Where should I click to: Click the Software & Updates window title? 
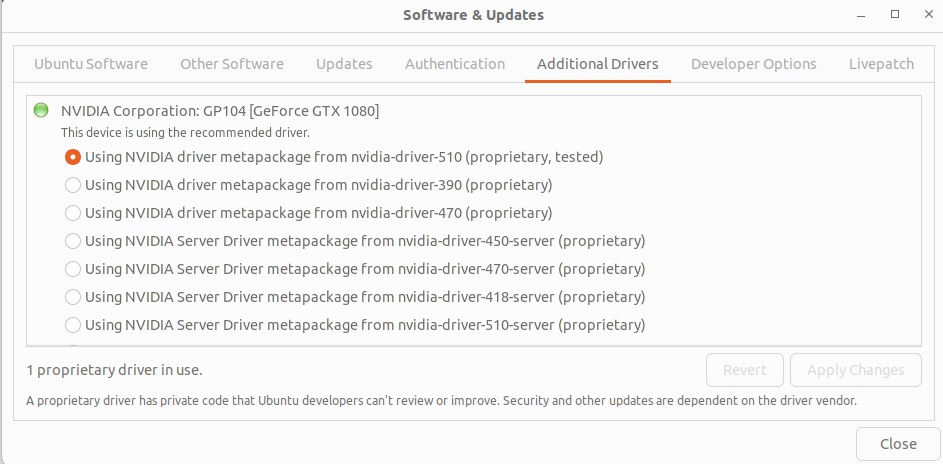coord(473,15)
